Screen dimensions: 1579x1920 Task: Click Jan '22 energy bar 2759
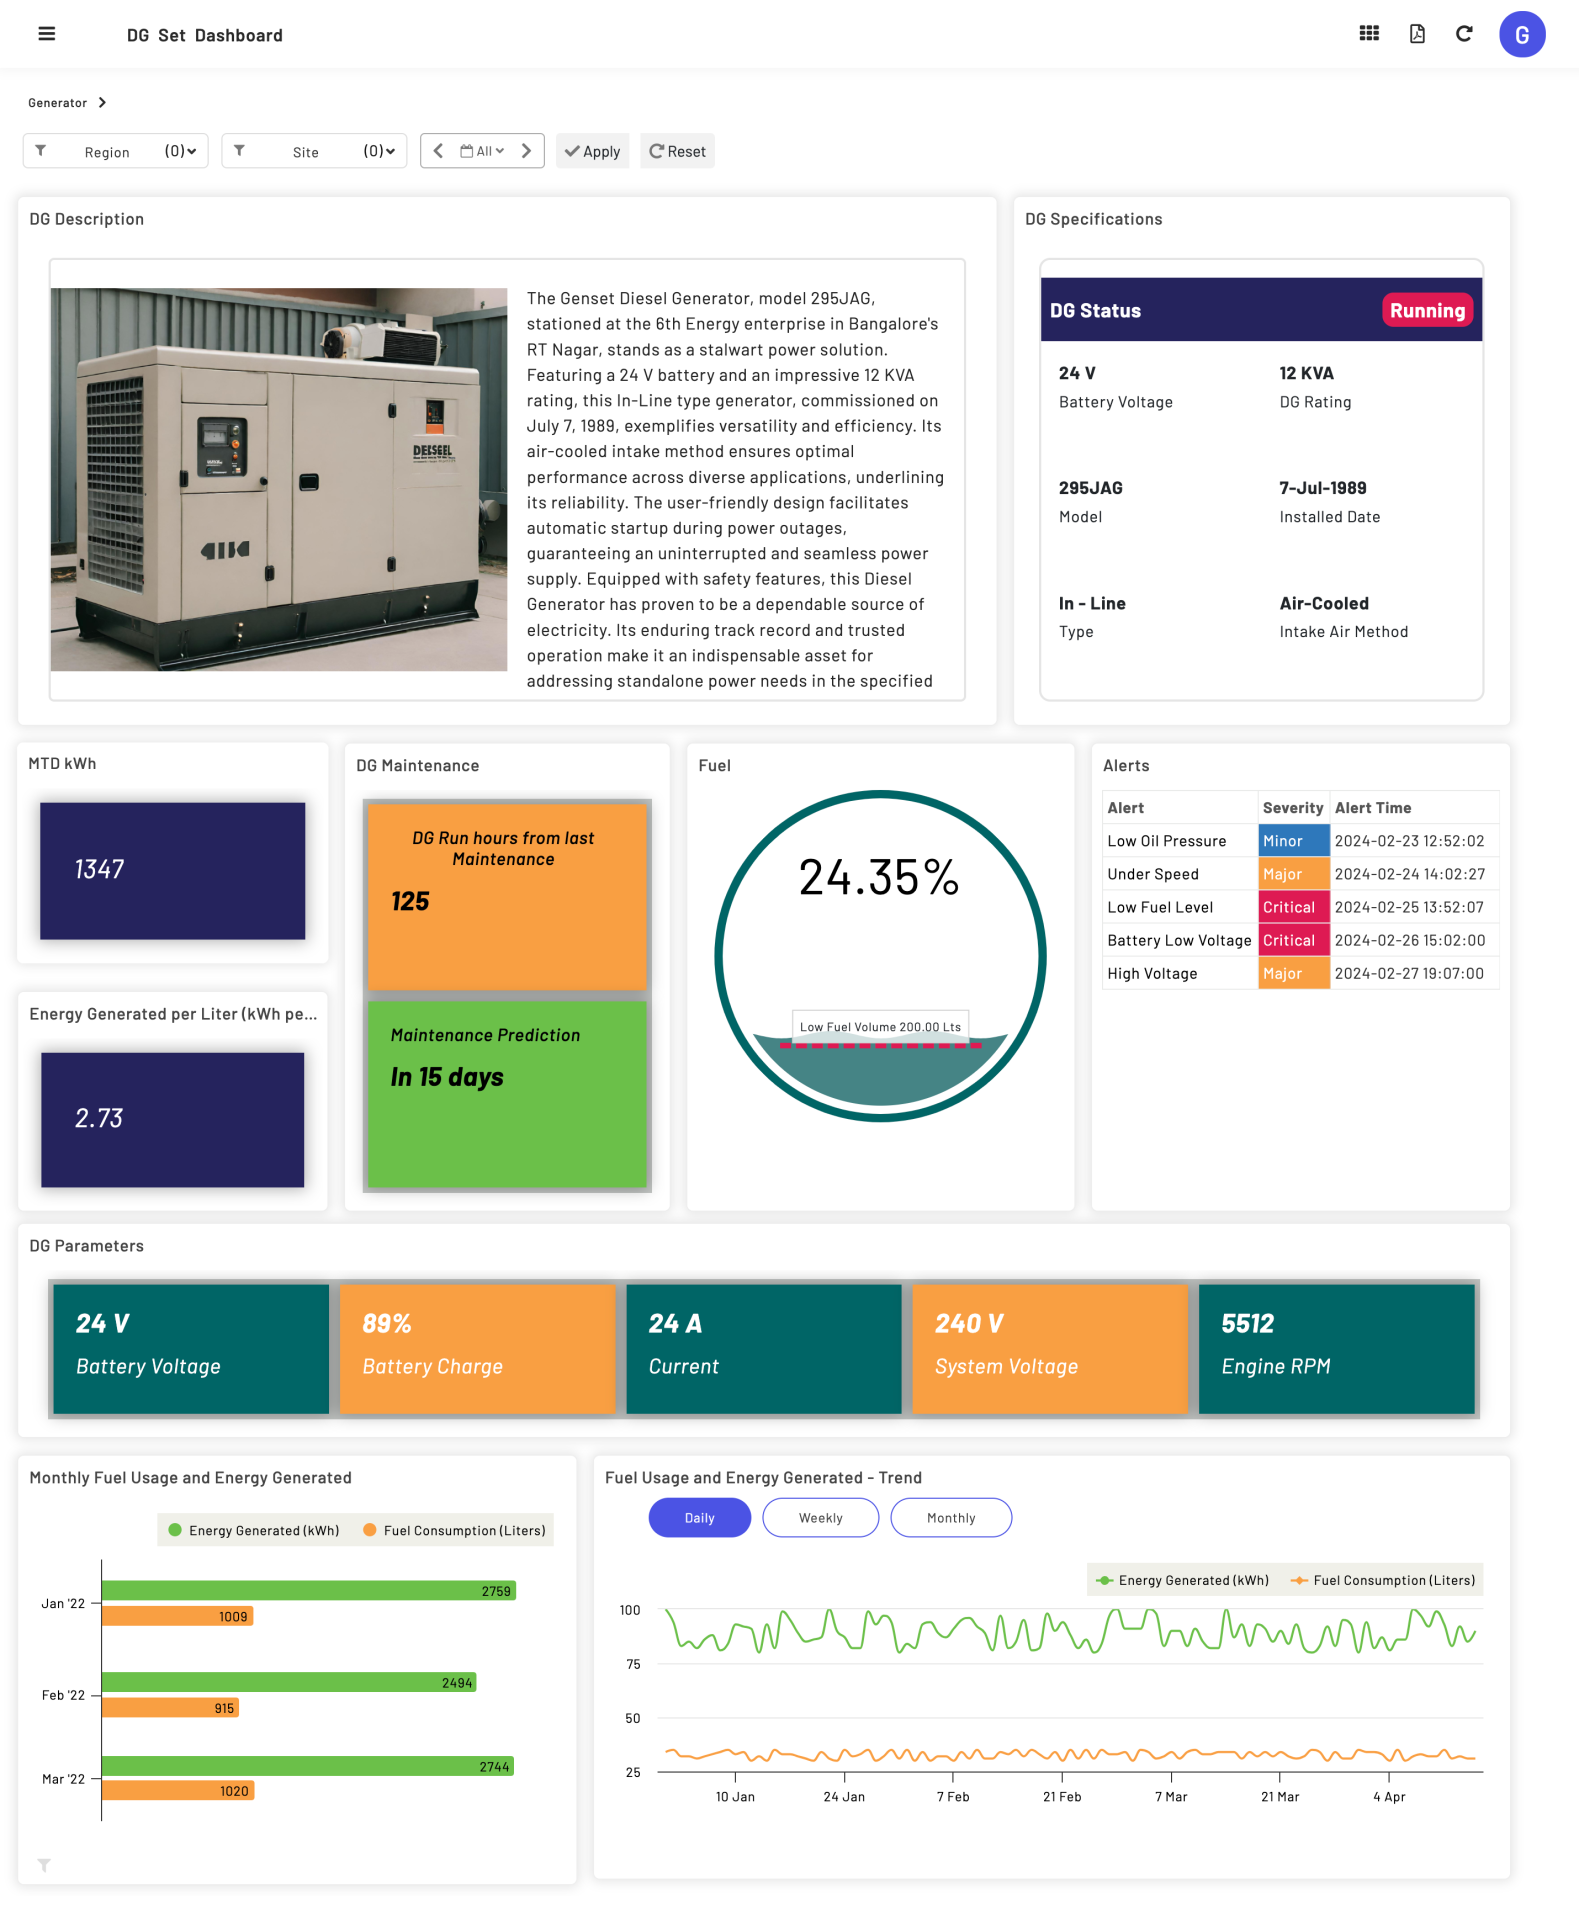309,1590
